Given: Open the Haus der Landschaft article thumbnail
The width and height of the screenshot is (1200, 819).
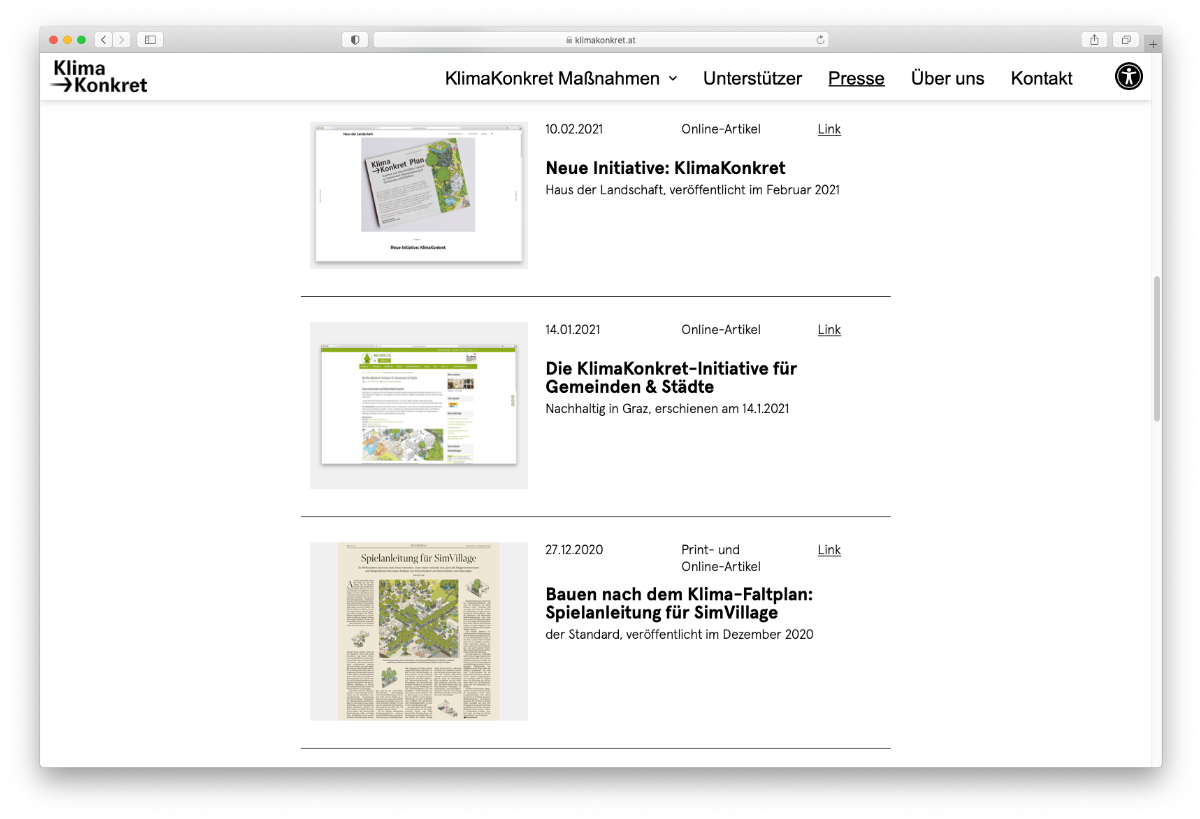Looking at the screenshot, I should pos(419,195).
